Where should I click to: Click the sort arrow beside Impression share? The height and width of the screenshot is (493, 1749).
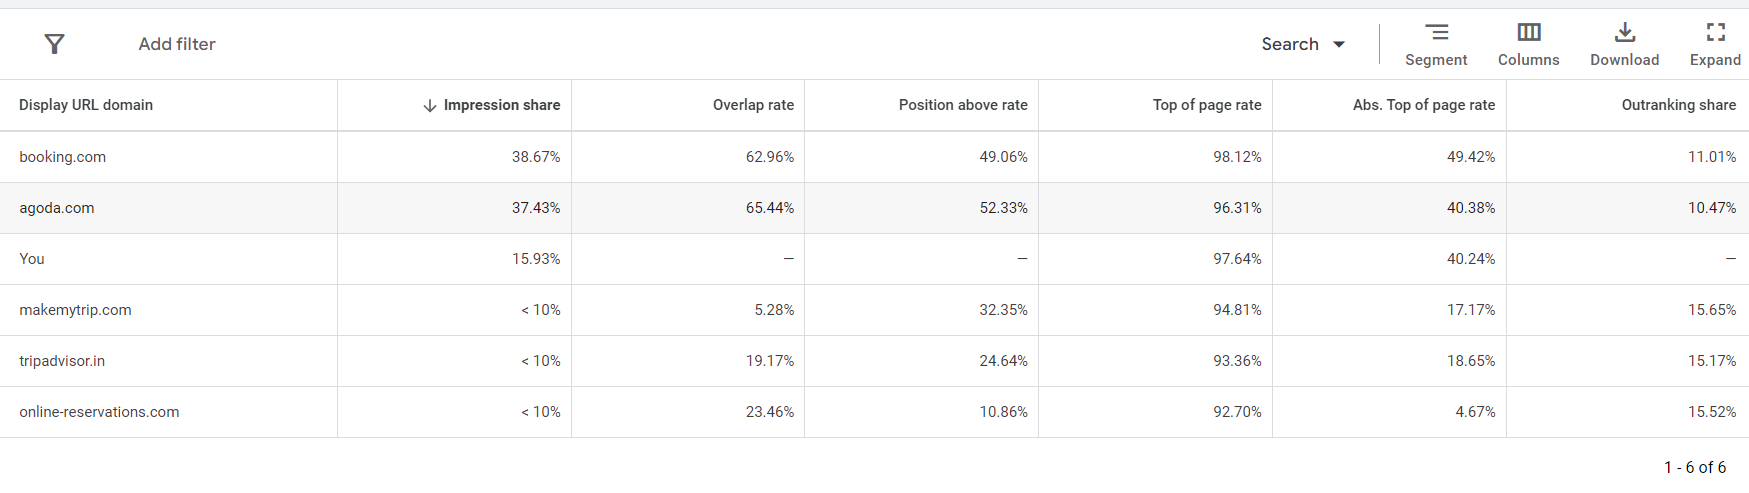430,105
